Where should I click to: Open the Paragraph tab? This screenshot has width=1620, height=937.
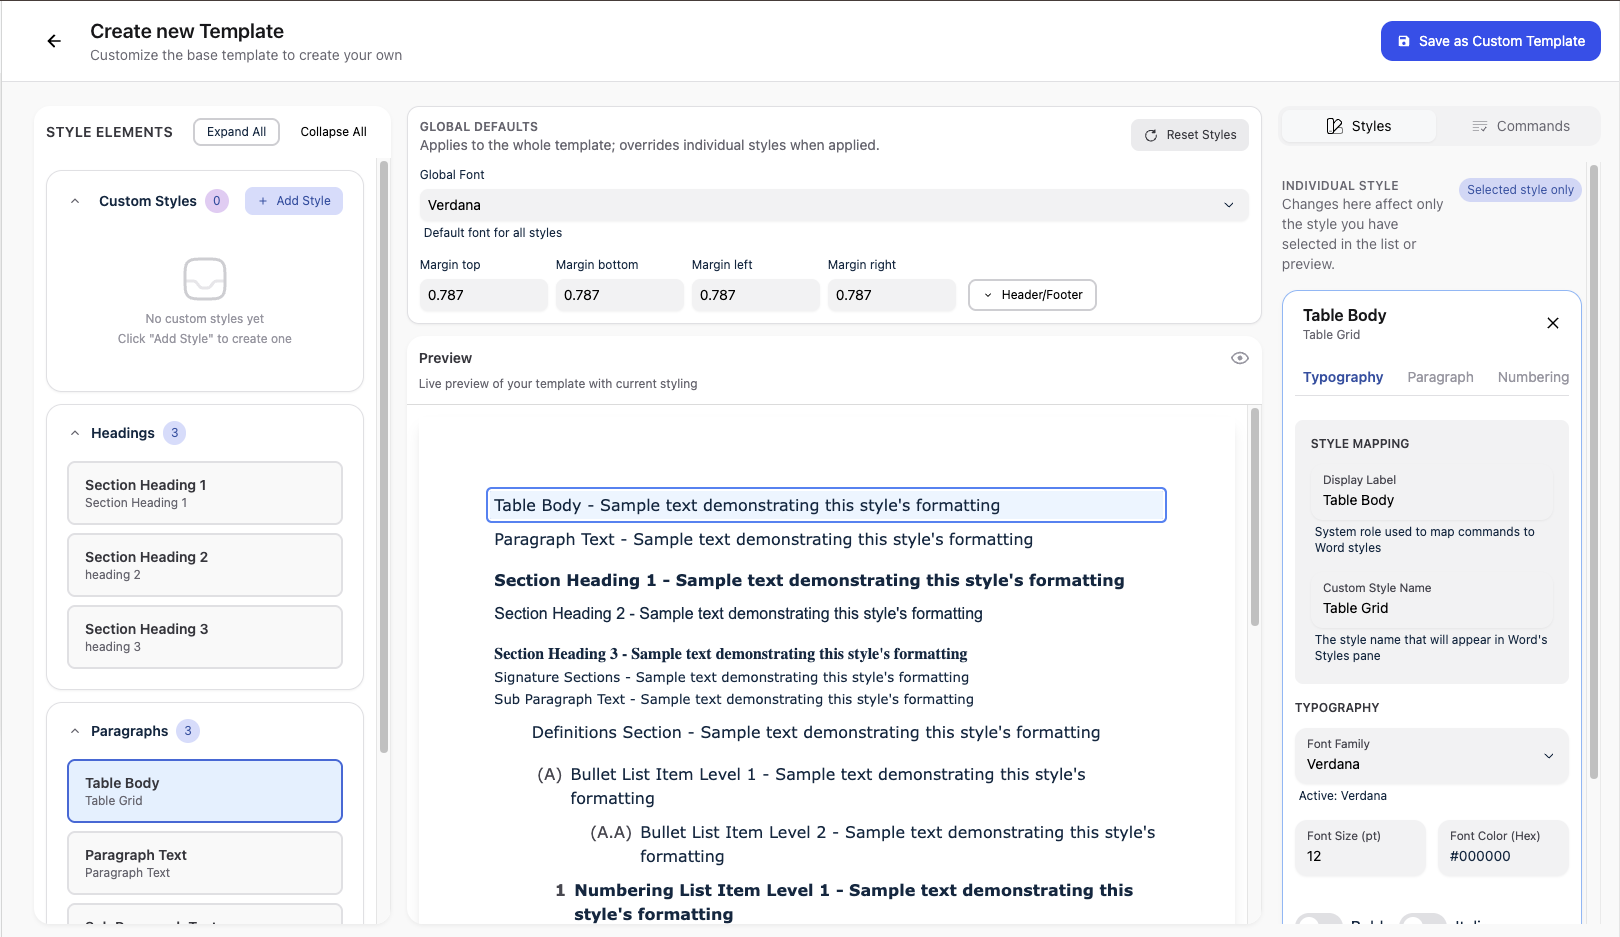(1440, 377)
